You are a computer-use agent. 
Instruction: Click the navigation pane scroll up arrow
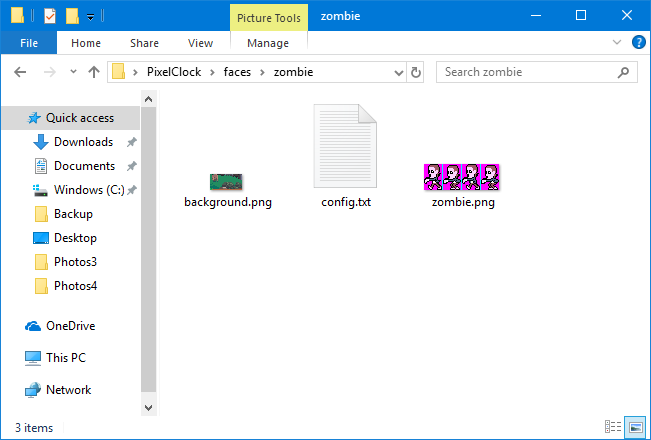[x=149, y=99]
